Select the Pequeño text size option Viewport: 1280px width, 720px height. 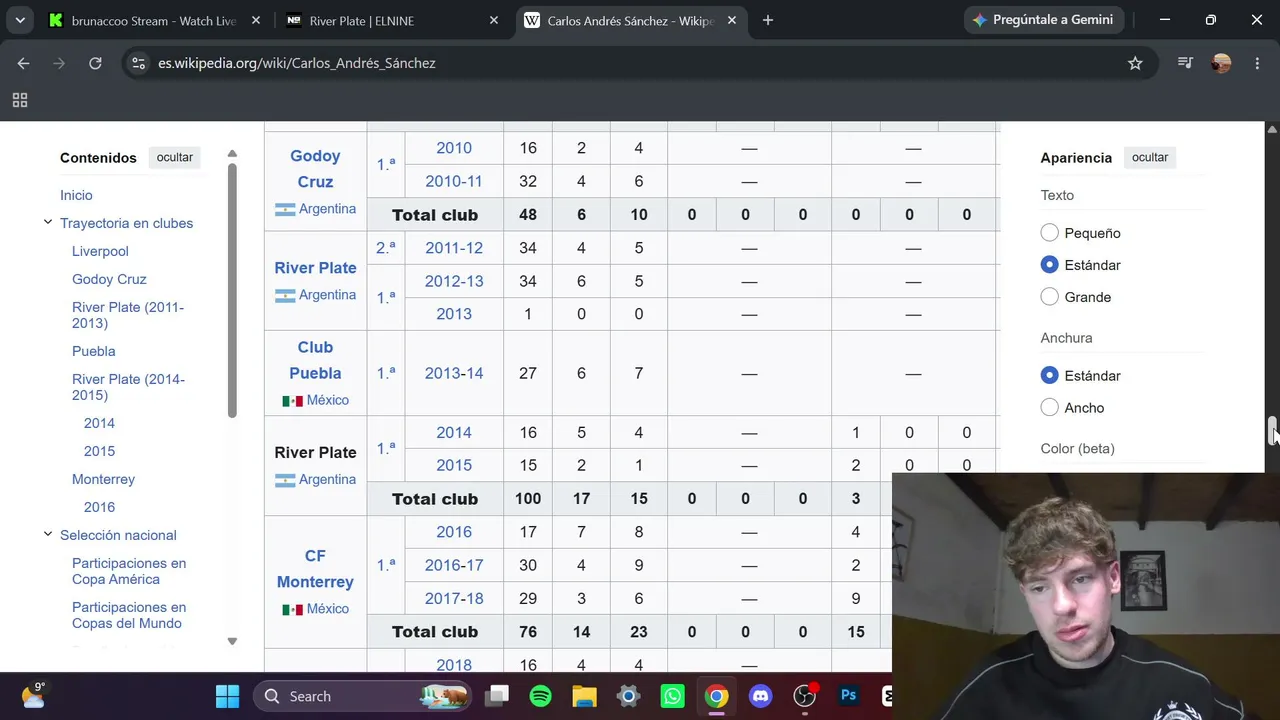tap(1049, 233)
